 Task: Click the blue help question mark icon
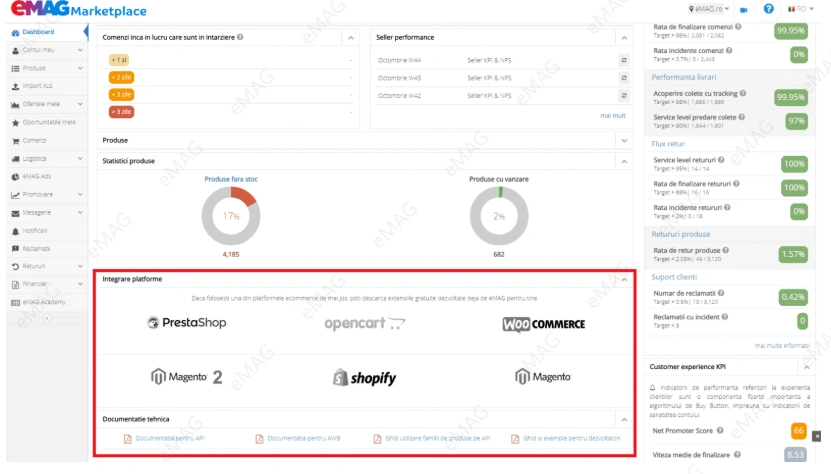point(769,9)
